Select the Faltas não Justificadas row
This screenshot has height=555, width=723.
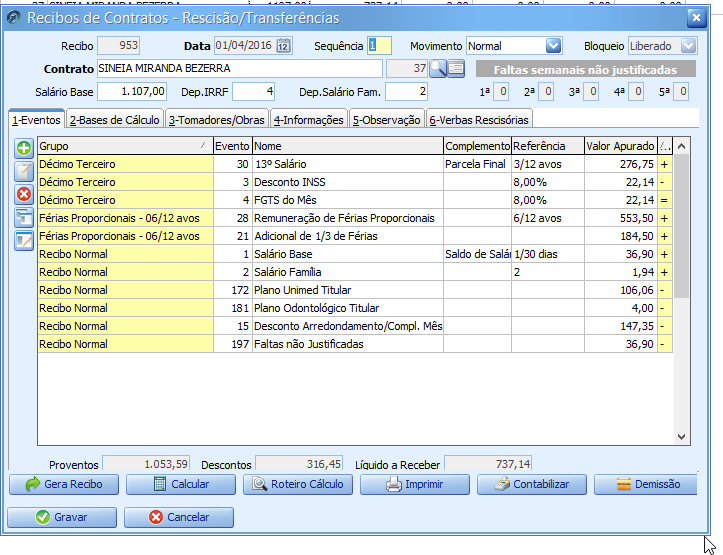click(355, 344)
